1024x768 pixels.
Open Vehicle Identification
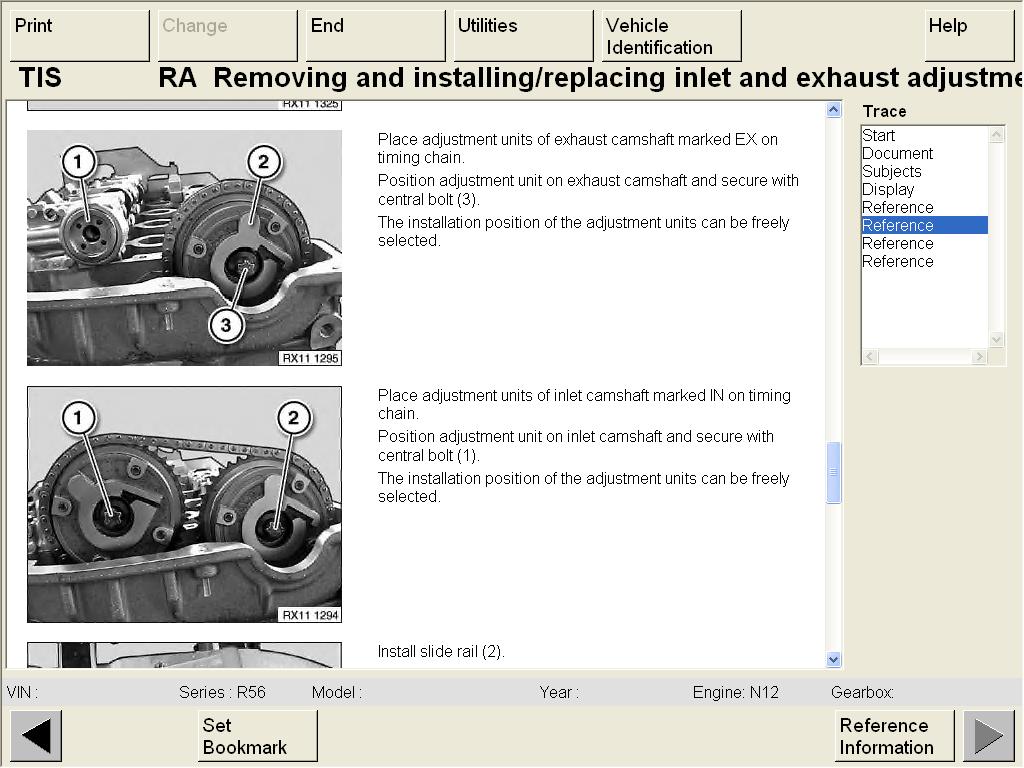tap(671, 36)
